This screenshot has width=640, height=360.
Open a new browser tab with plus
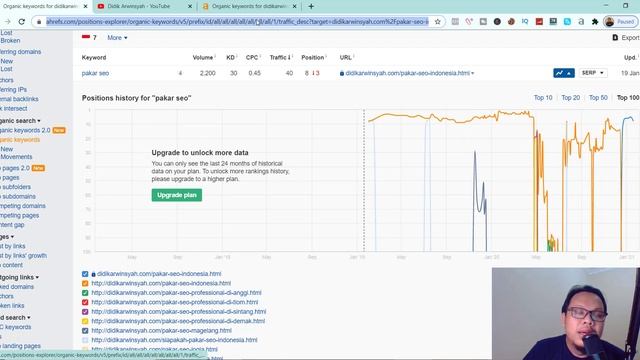pyautogui.click(x=311, y=6)
